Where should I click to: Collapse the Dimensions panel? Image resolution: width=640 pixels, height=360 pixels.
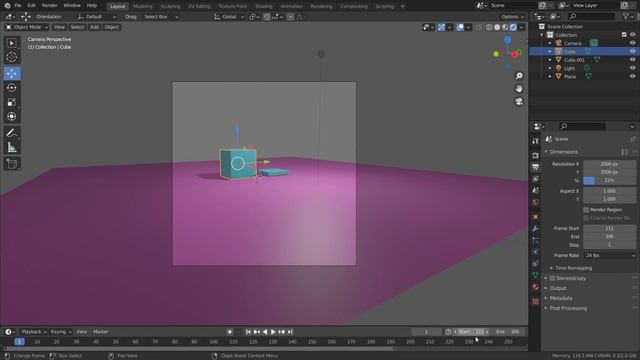[564, 152]
